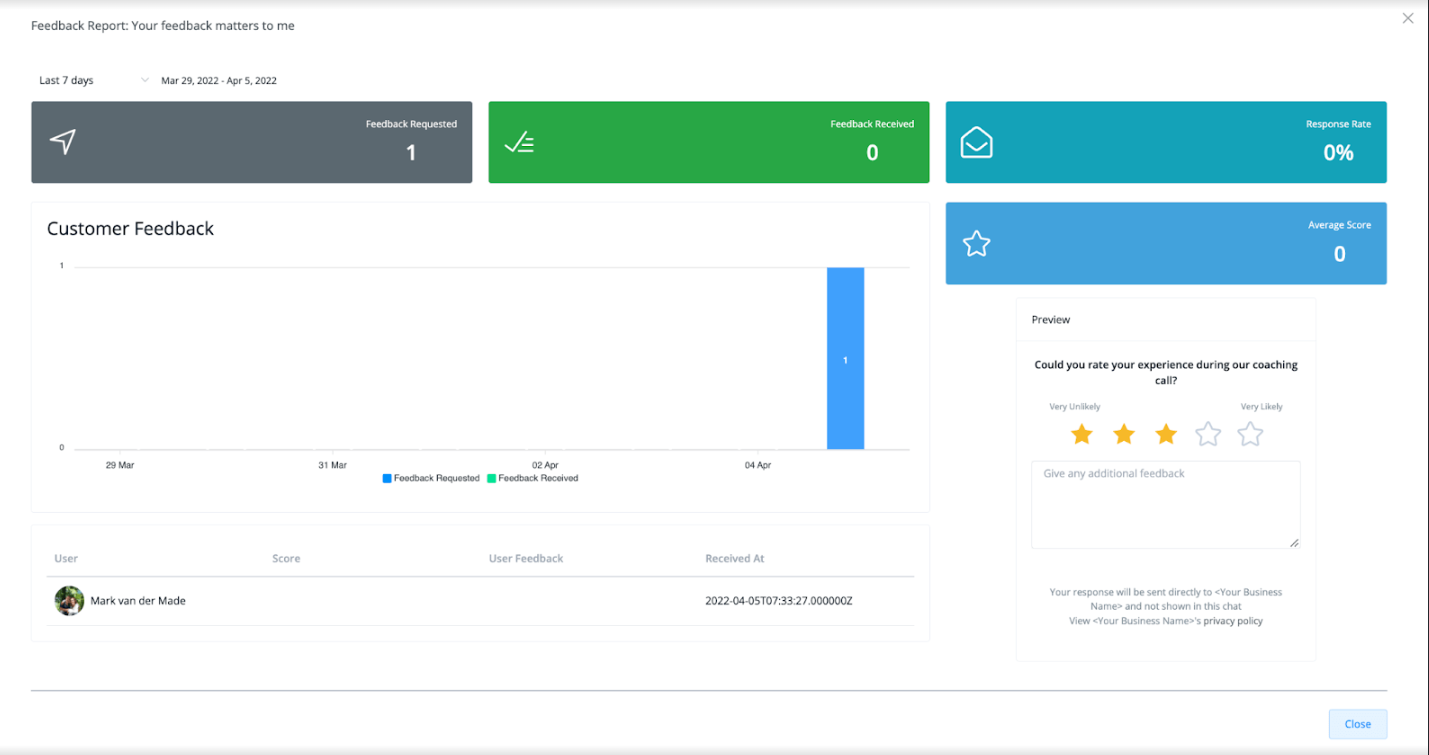Toggle Feedback Received legend series
The width and height of the screenshot is (1429, 755).
pos(533,478)
